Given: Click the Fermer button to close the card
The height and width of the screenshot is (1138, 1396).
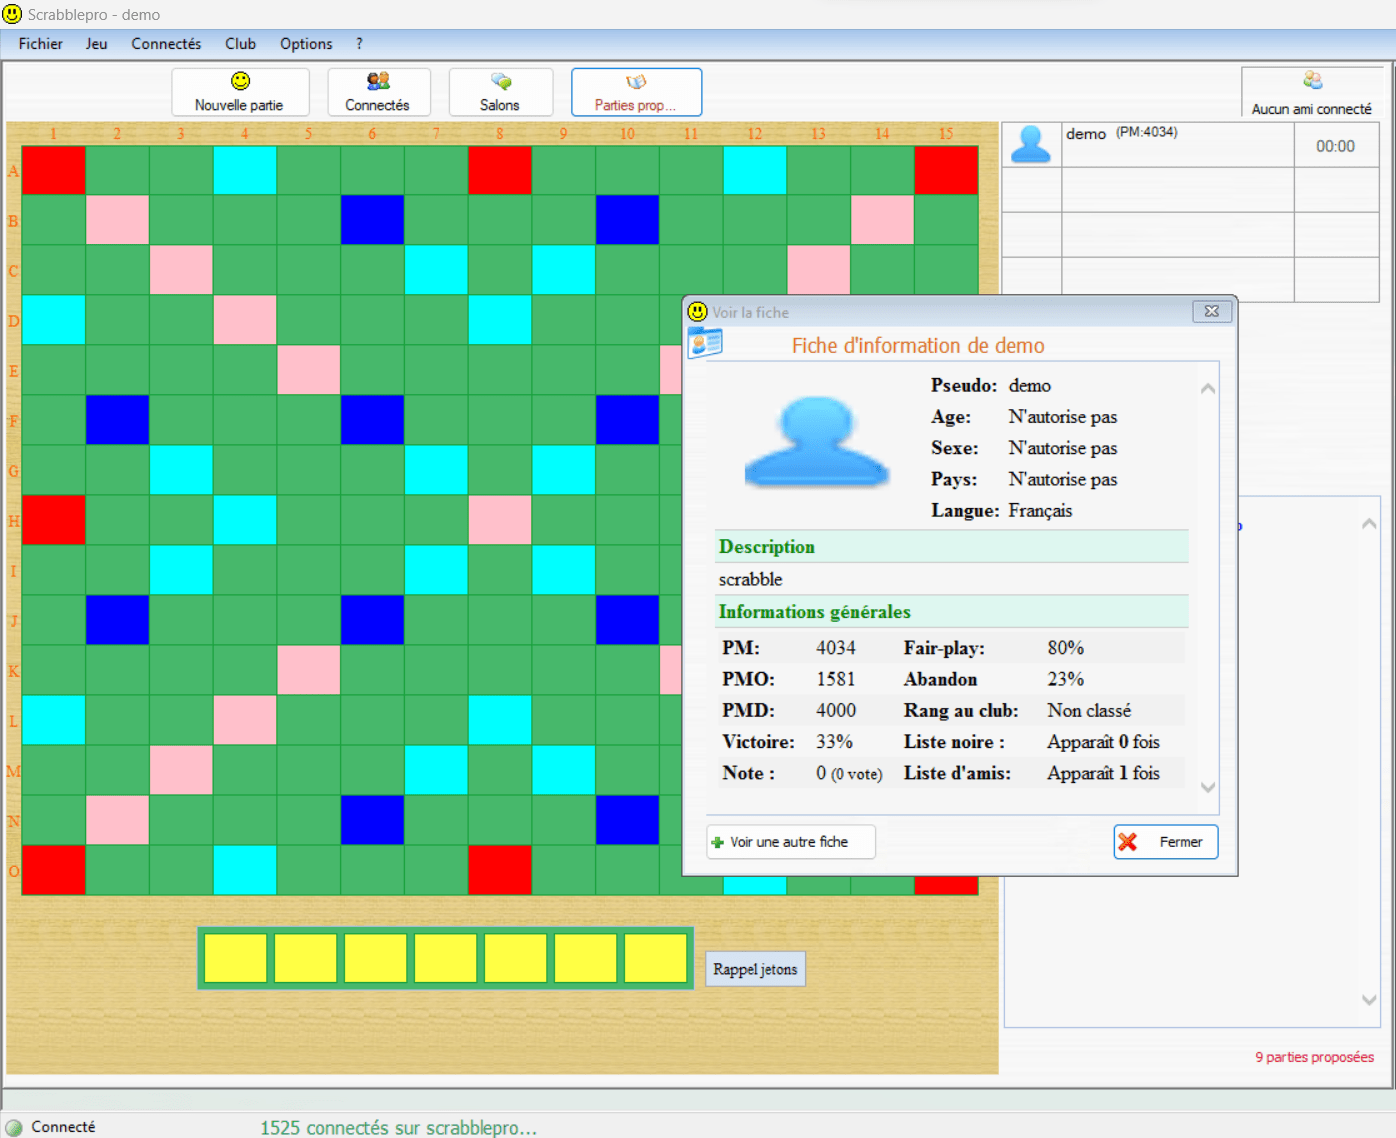Looking at the screenshot, I should coord(1166,842).
